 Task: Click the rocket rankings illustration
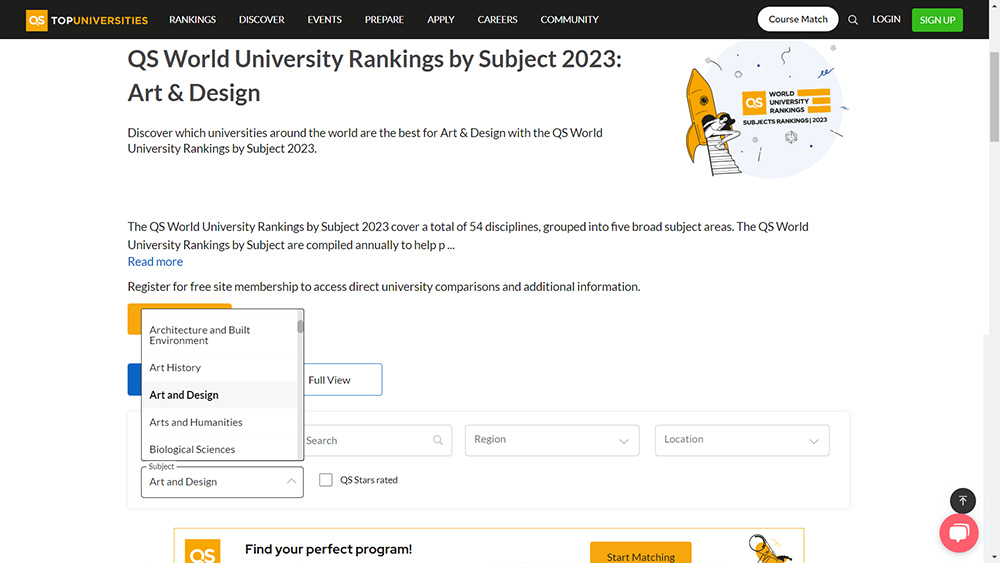[x=765, y=109]
